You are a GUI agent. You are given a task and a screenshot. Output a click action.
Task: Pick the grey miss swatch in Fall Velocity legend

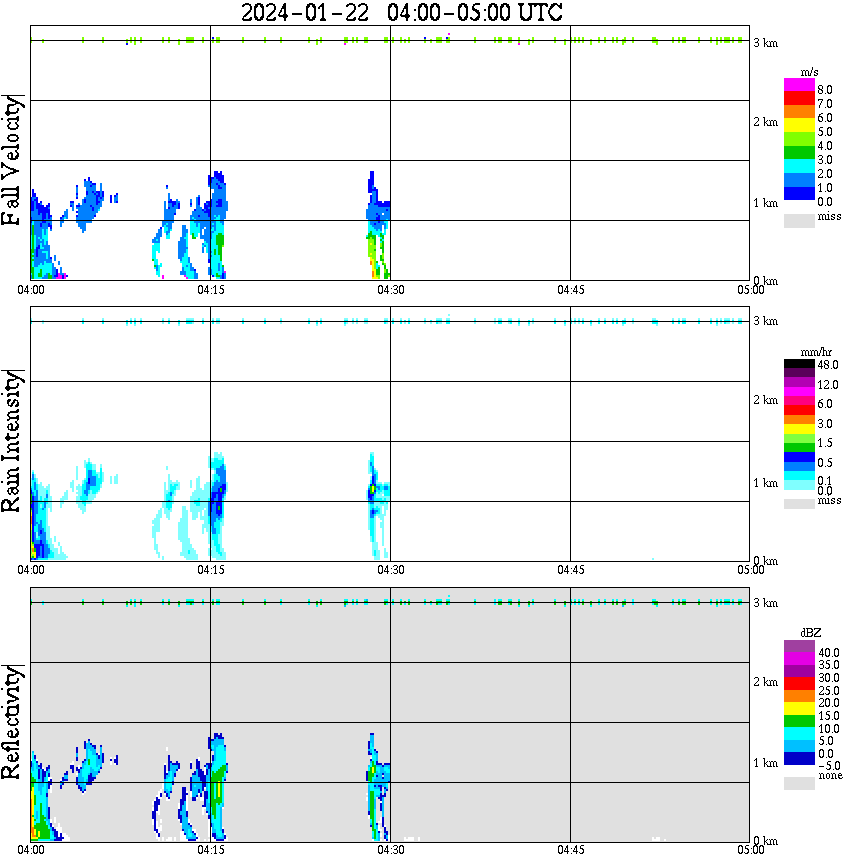click(799, 220)
